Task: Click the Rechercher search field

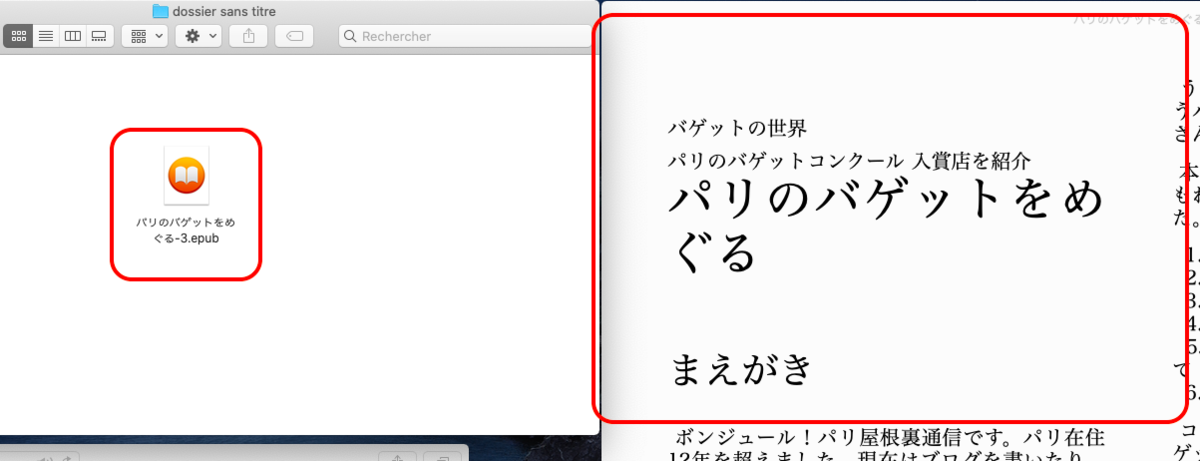Action: 465,36
